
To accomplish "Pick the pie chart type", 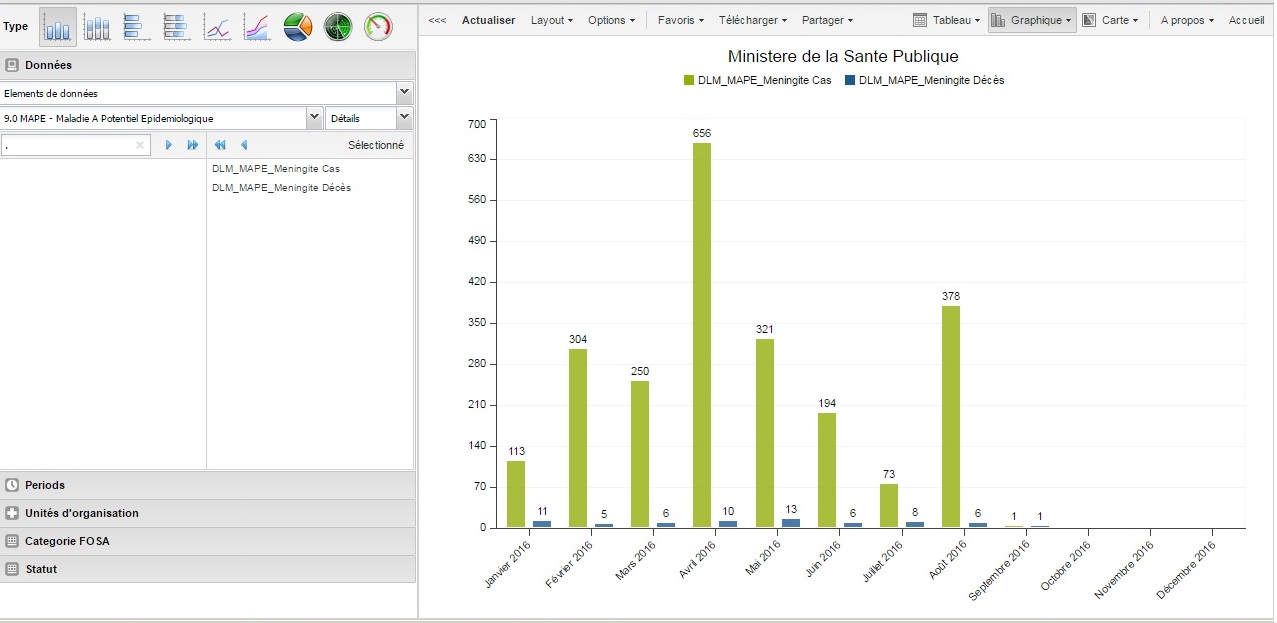I will pos(298,27).
